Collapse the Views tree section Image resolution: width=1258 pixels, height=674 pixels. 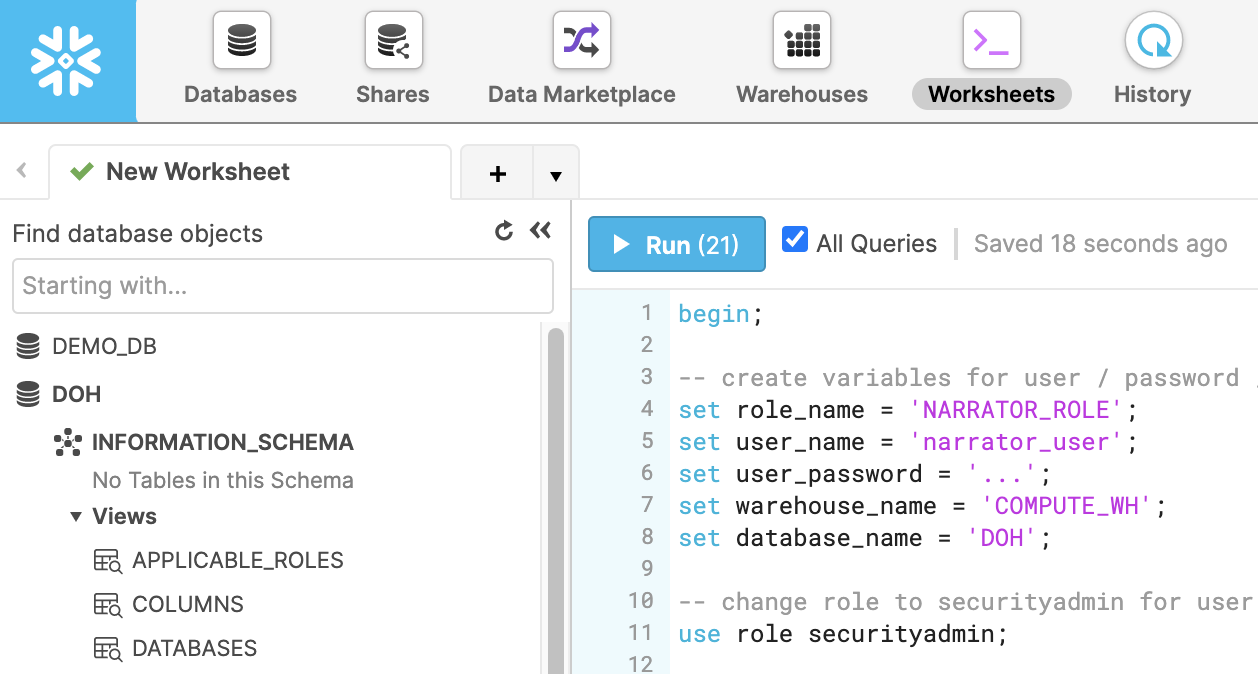(x=76, y=517)
